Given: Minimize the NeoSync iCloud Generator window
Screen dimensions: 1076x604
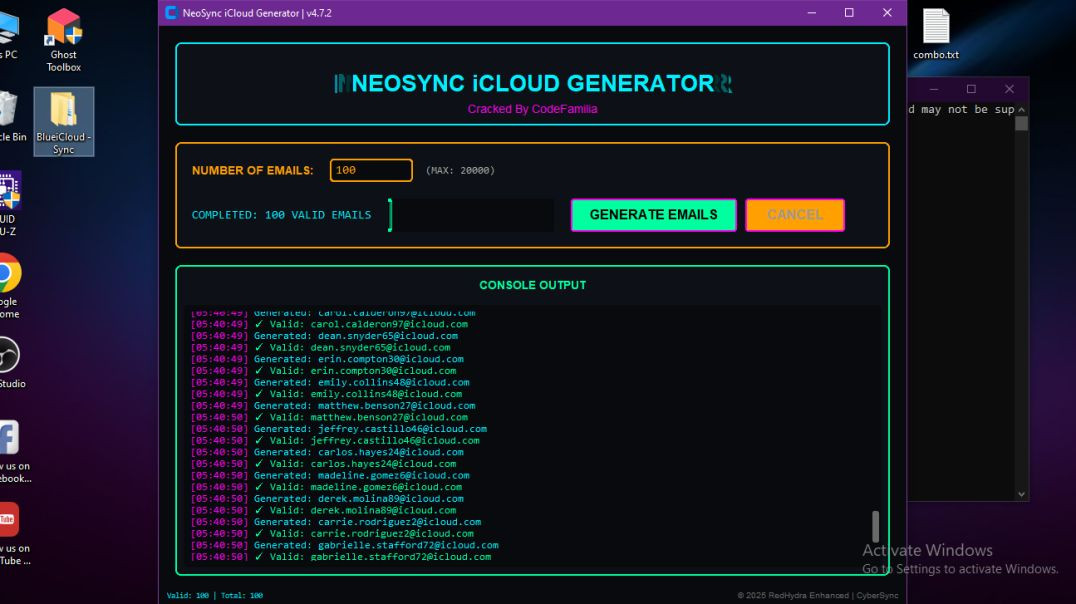Looking at the screenshot, I should [x=811, y=12].
